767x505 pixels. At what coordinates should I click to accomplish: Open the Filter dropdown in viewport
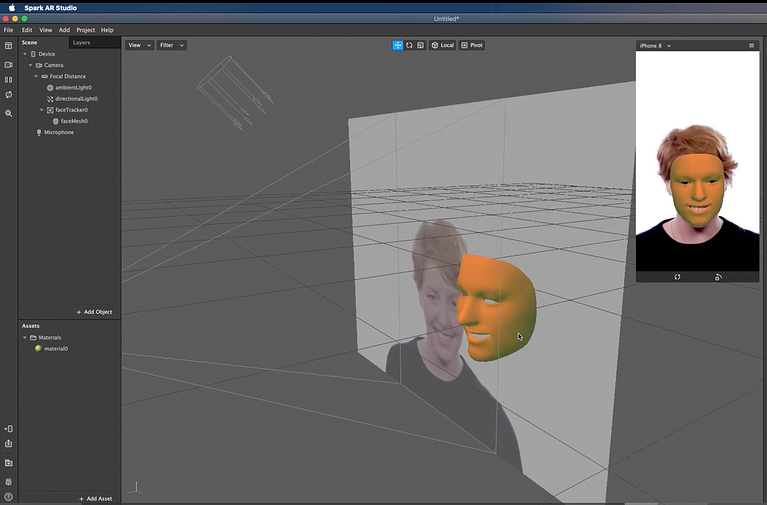[171, 45]
